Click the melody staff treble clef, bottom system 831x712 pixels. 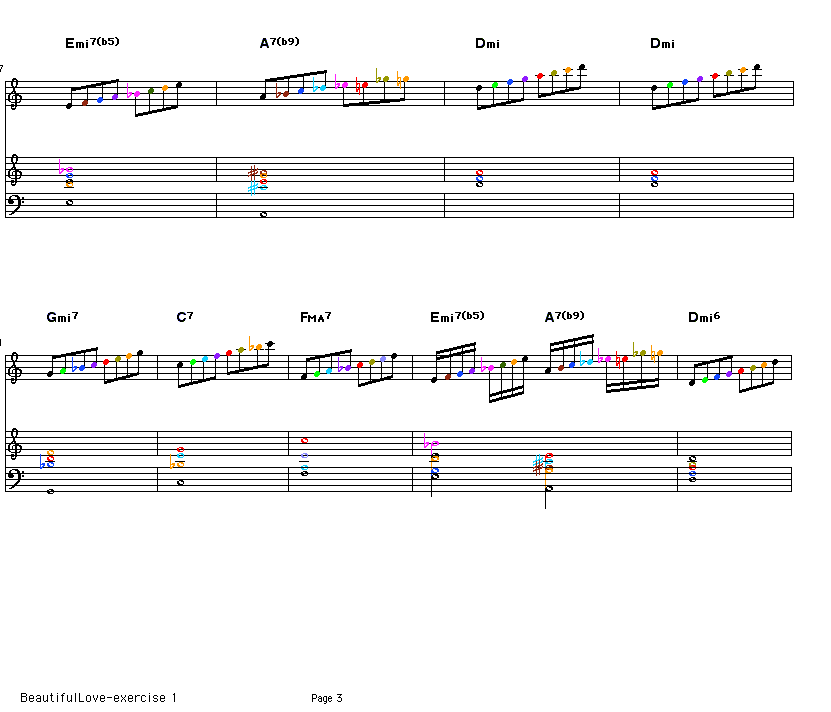click(14, 370)
